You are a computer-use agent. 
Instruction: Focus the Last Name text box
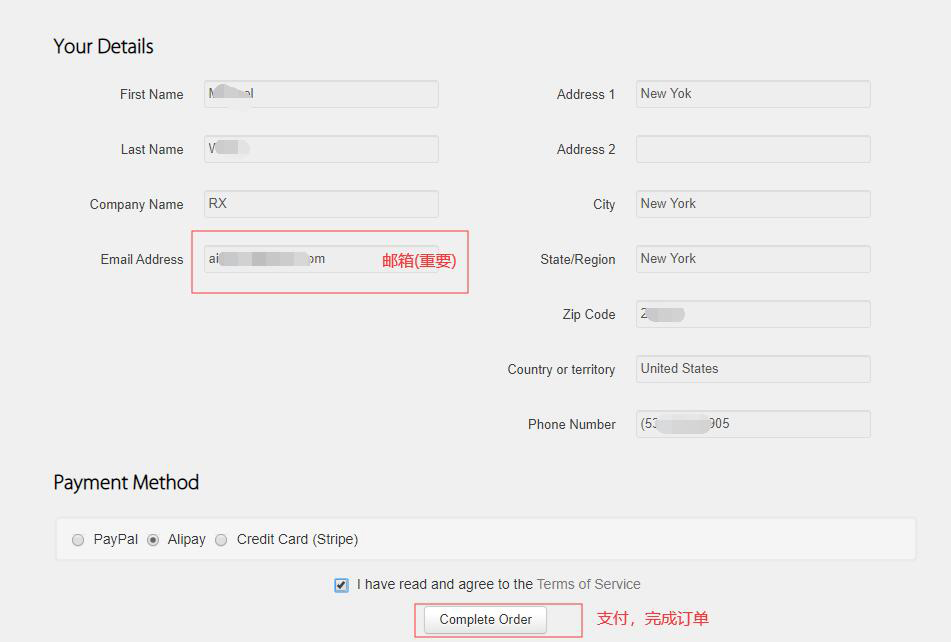(x=321, y=149)
